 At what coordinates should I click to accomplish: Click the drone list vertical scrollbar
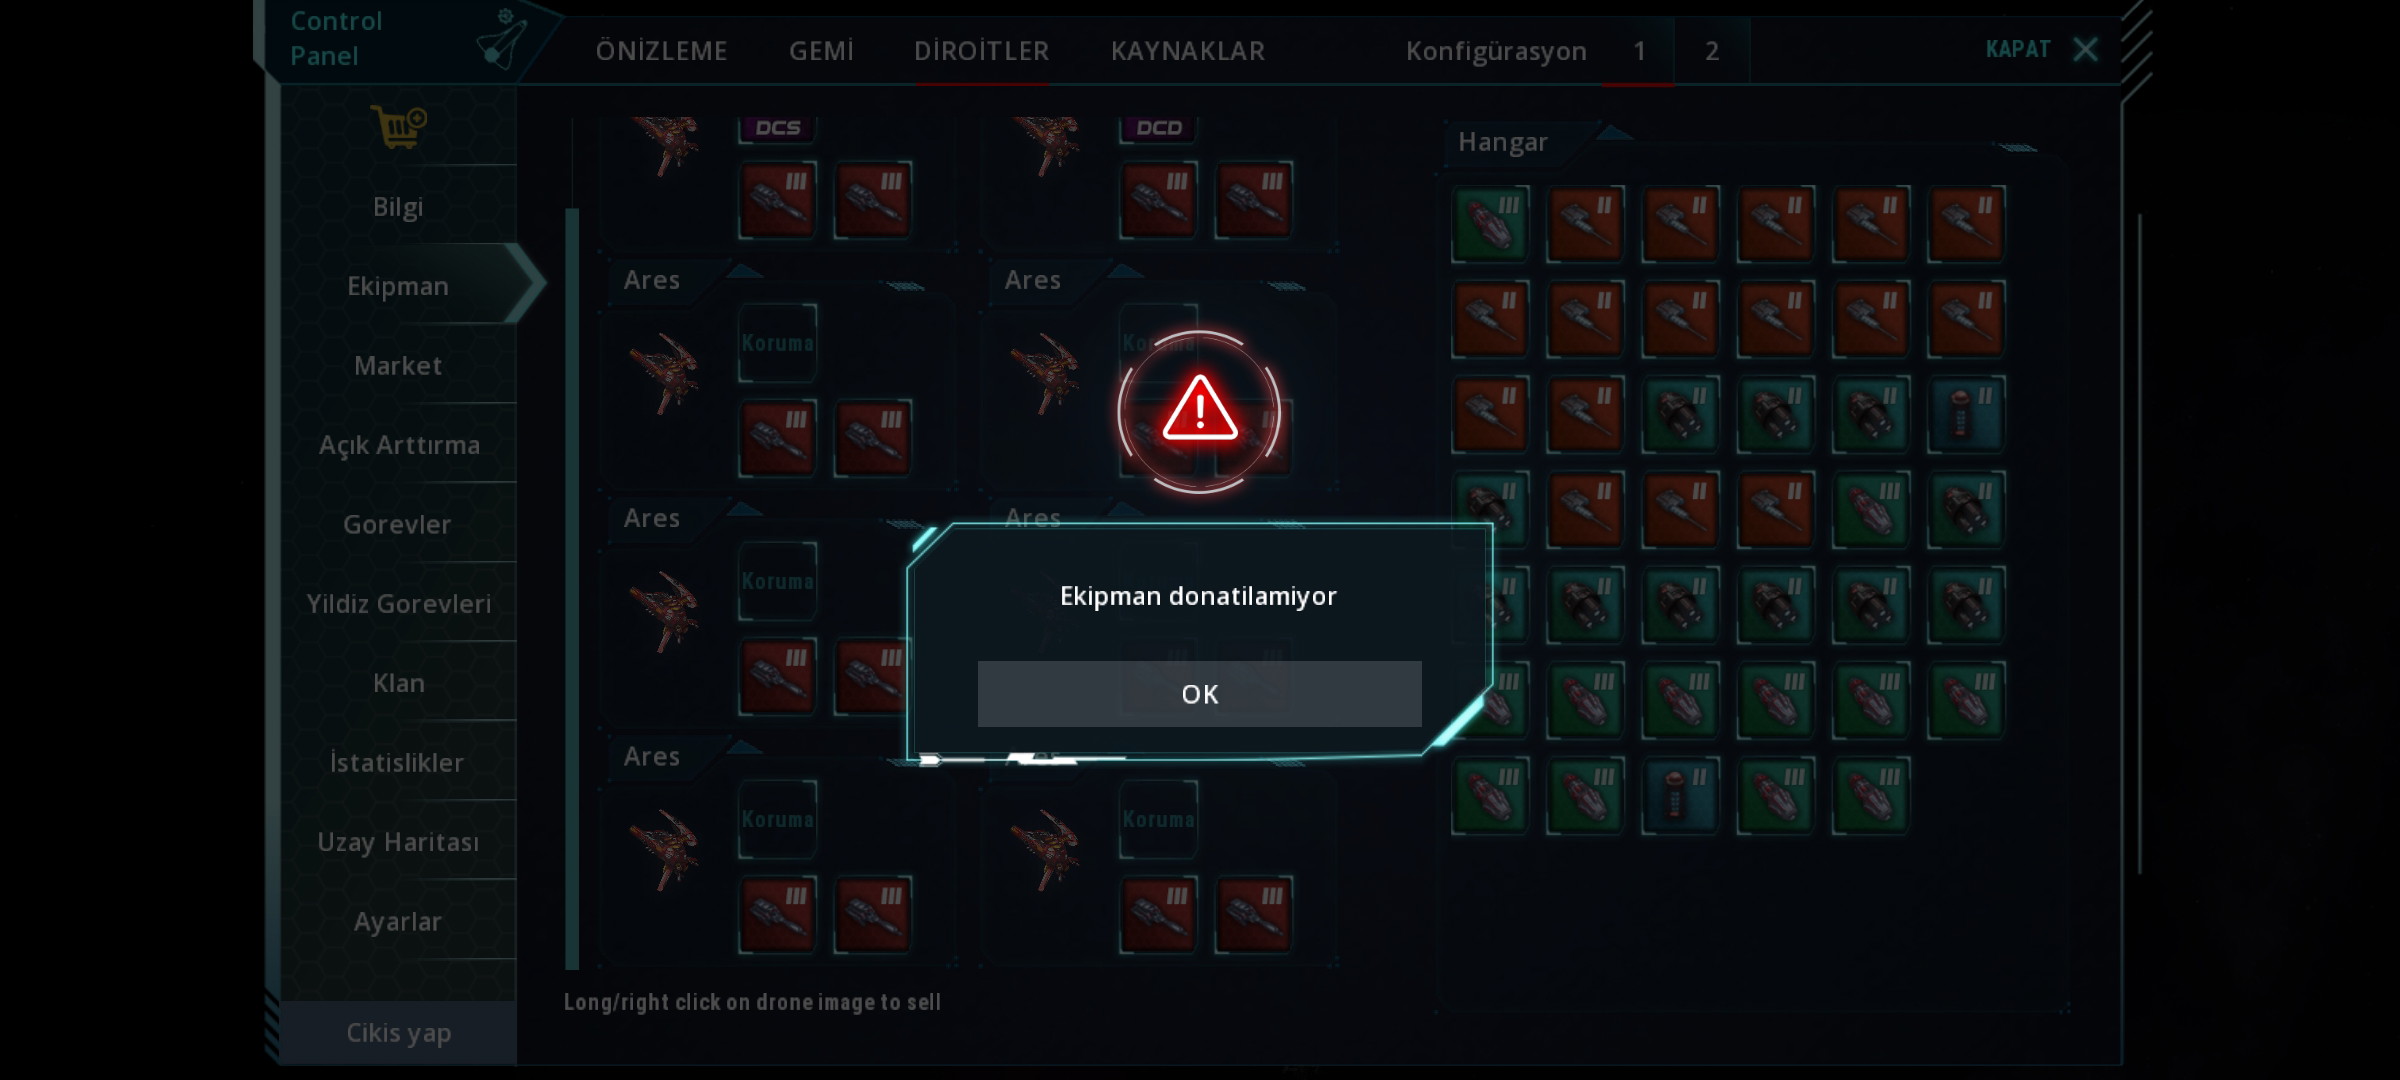click(572, 588)
